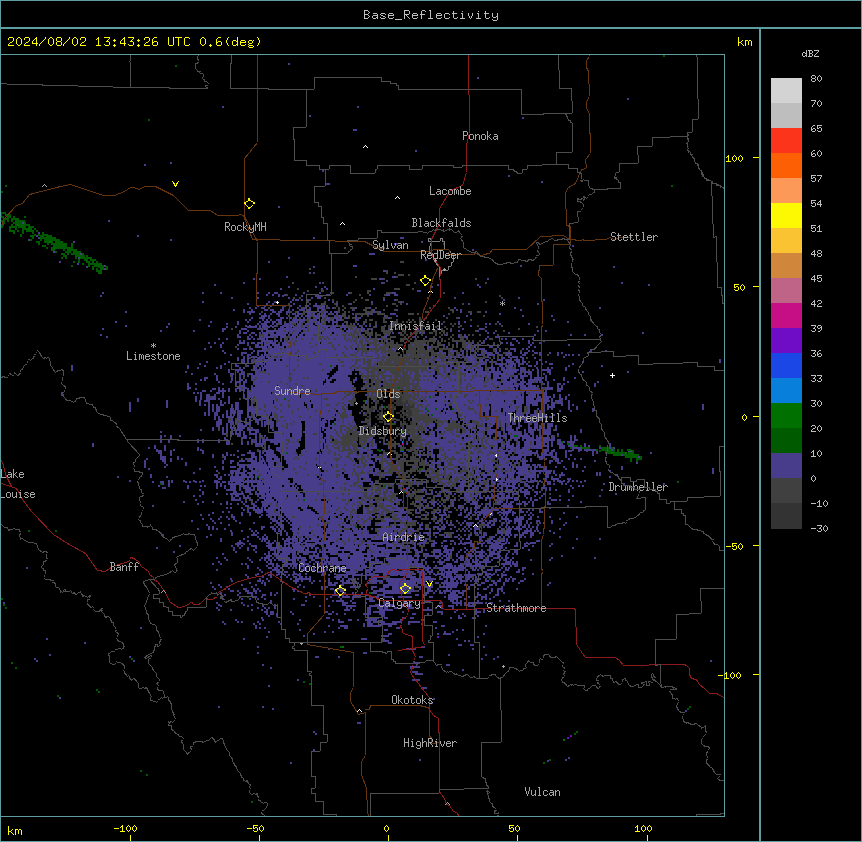Viewport: 862px width, 842px height.
Task: Click the Sylvan label
Action: point(390,245)
